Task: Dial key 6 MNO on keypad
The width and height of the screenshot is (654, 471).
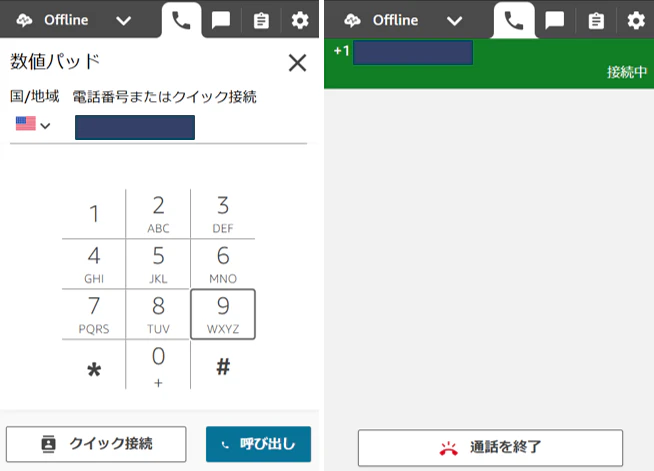Action: pos(223,264)
